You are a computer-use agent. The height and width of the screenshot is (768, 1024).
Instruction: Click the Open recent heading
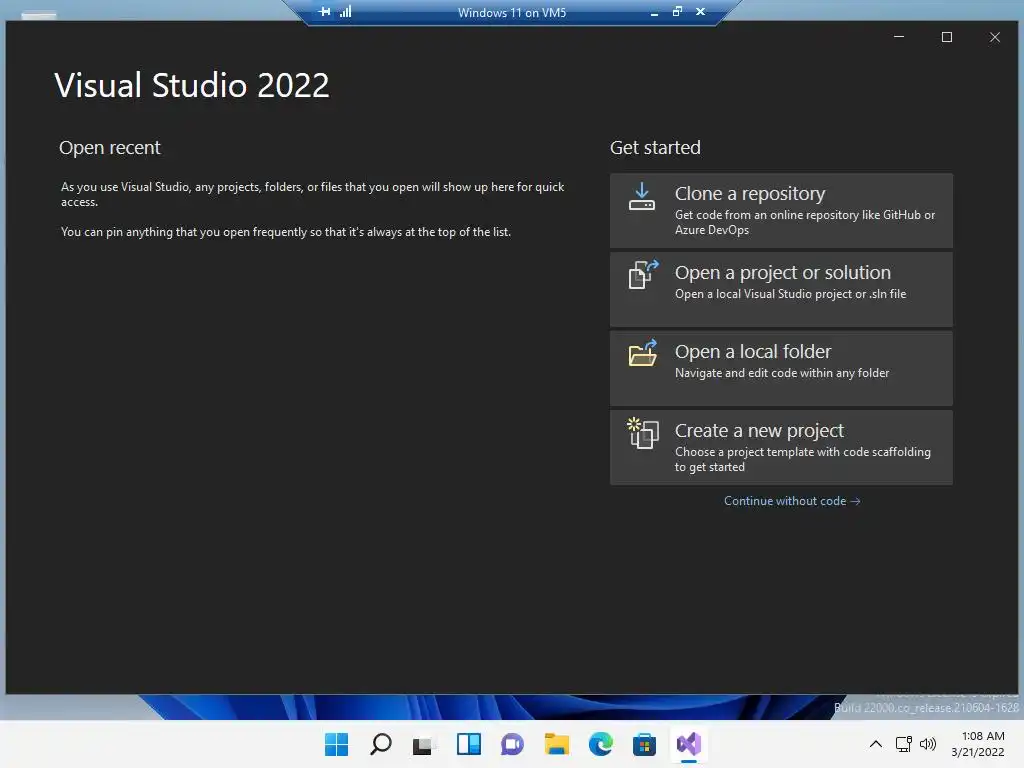110,148
